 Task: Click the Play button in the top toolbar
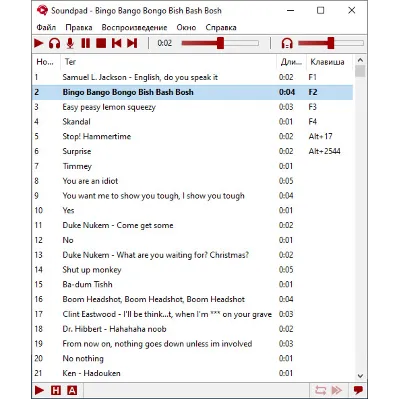coord(39,43)
